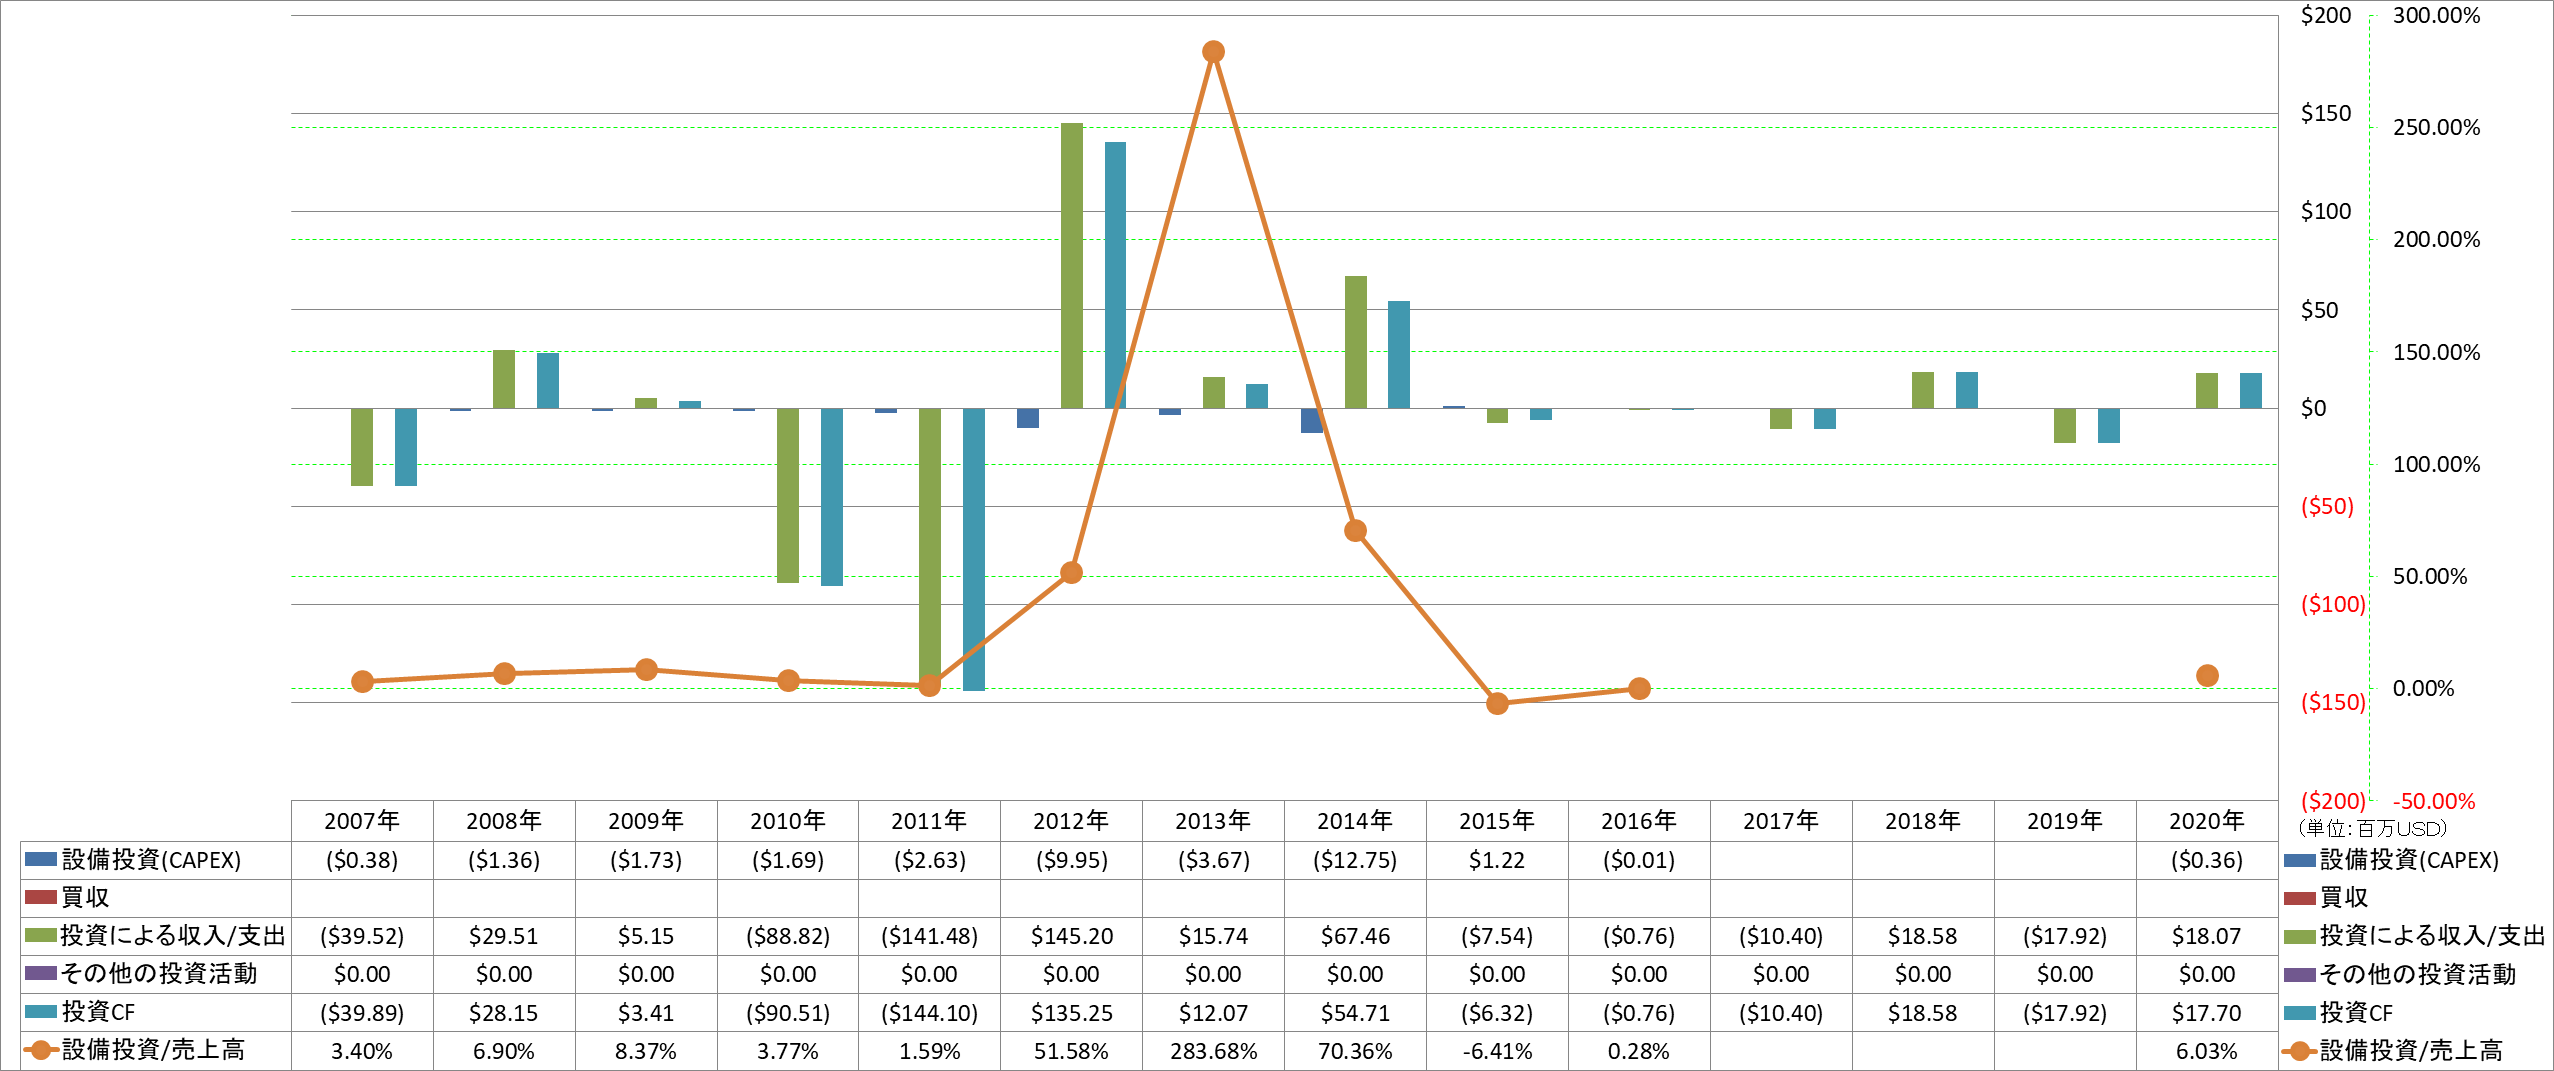The height and width of the screenshot is (1071, 2554).
Task: Select the isolated orange point for 2020年
Action: click(x=2207, y=676)
